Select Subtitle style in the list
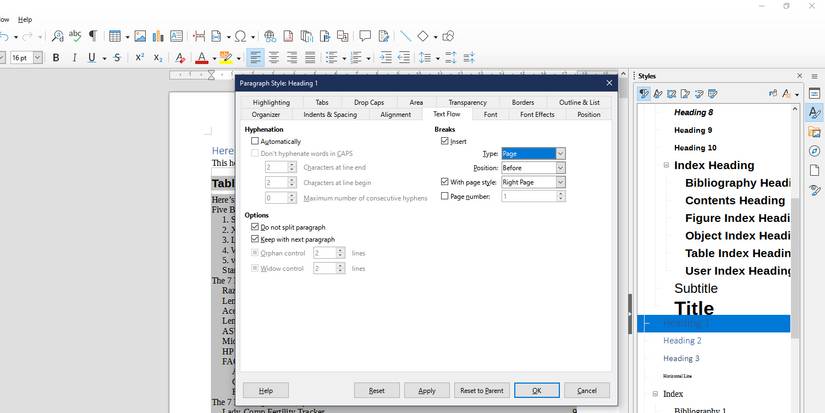825x413 pixels. coord(696,288)
